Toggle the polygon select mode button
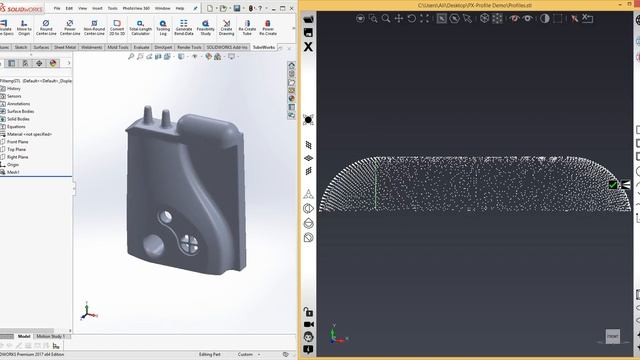Screen dimensions: 640x360 click(x=454, y=18)
